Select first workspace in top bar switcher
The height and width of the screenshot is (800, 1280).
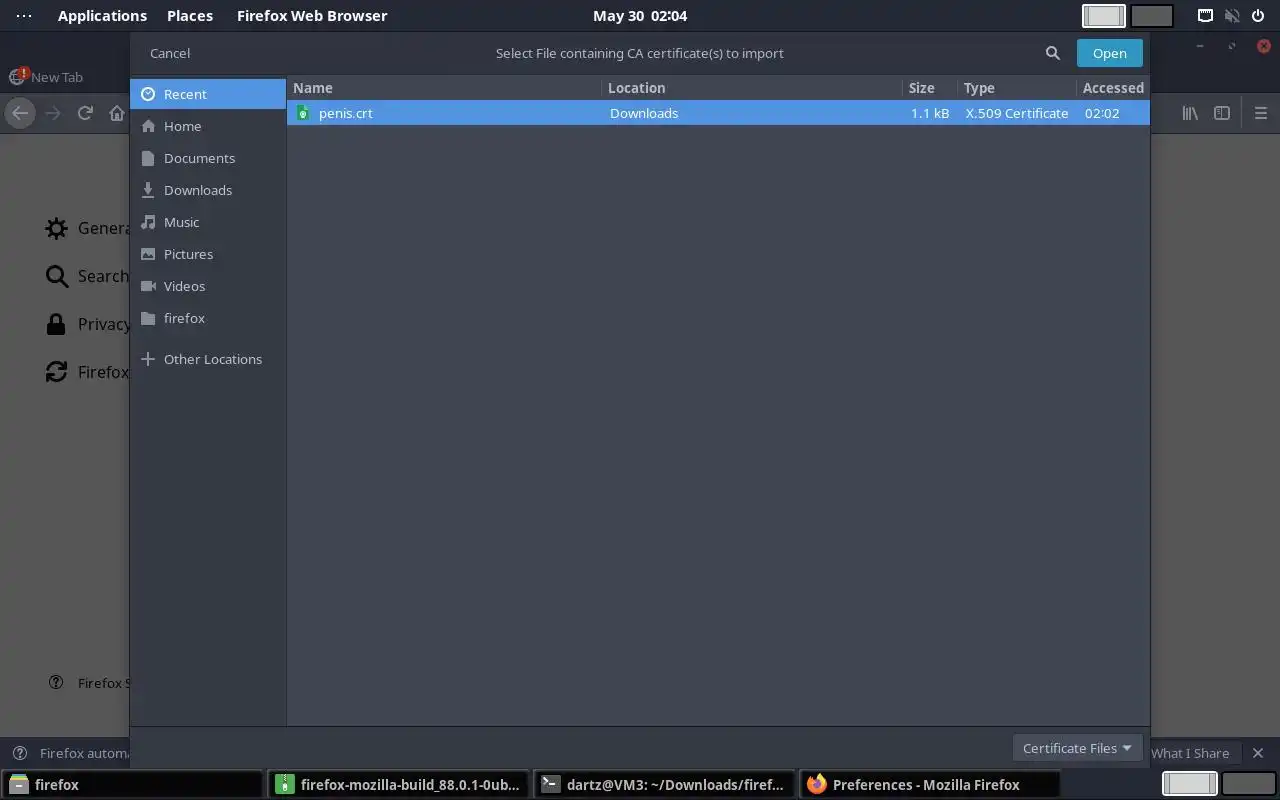tap(1104, 16)
